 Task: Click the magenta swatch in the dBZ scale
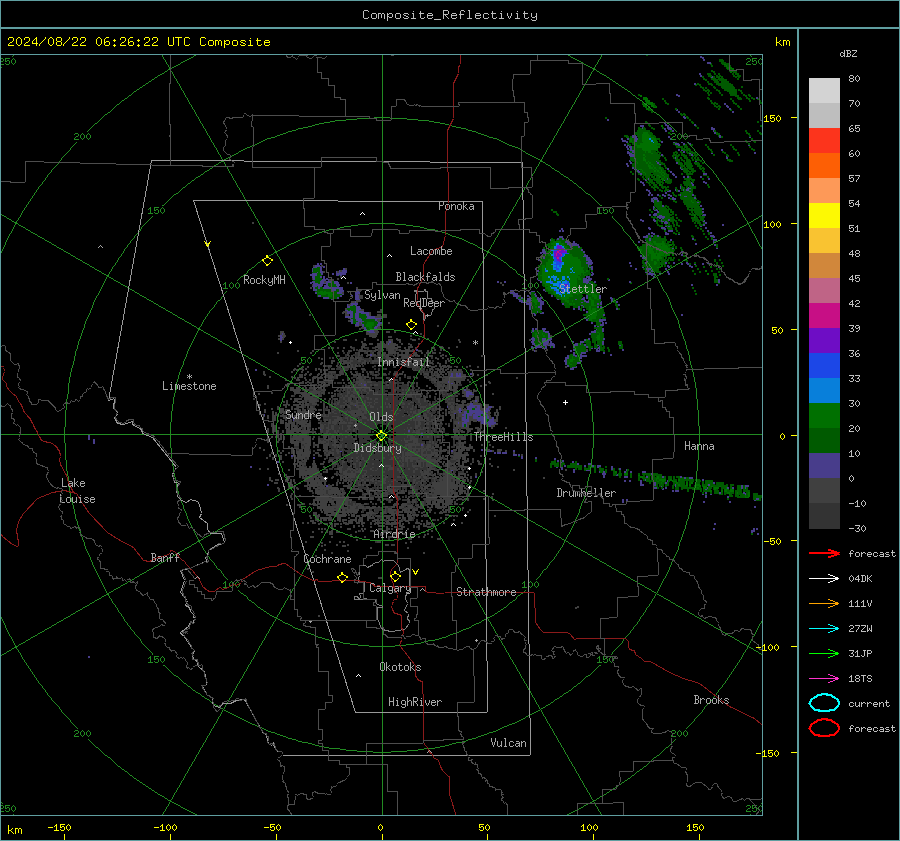(824, 316)
